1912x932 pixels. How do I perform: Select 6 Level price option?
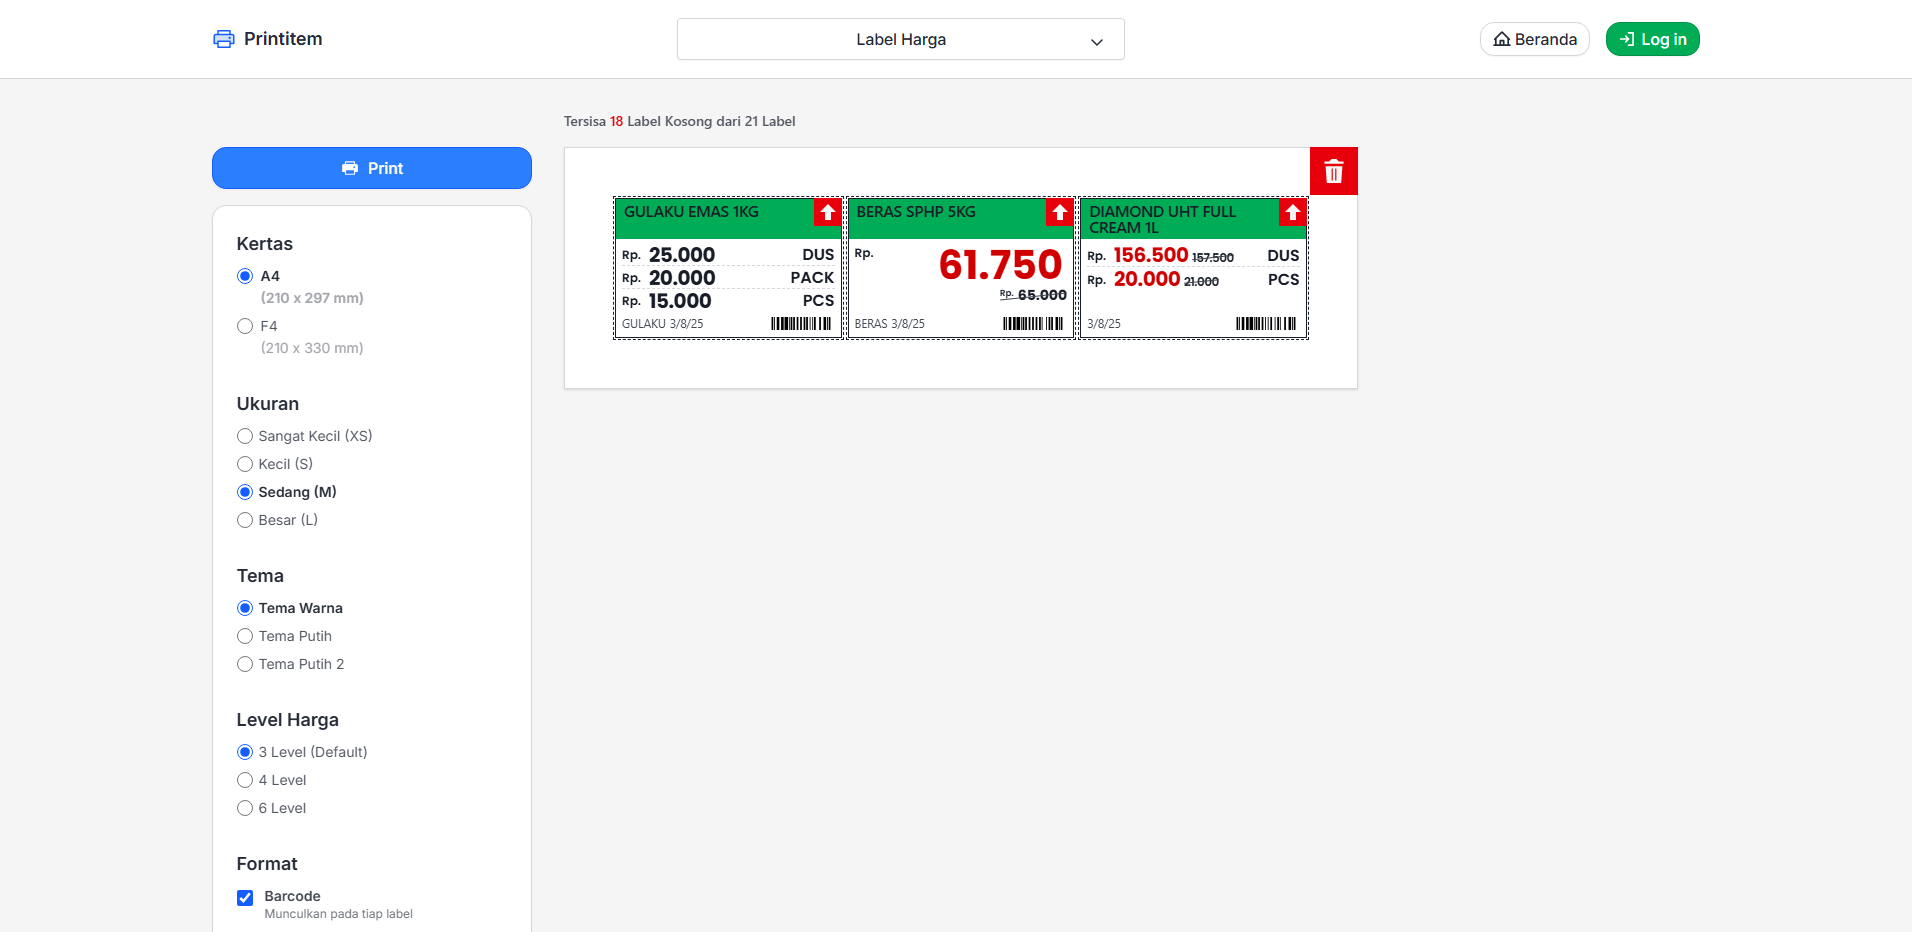tap(245, 808)
